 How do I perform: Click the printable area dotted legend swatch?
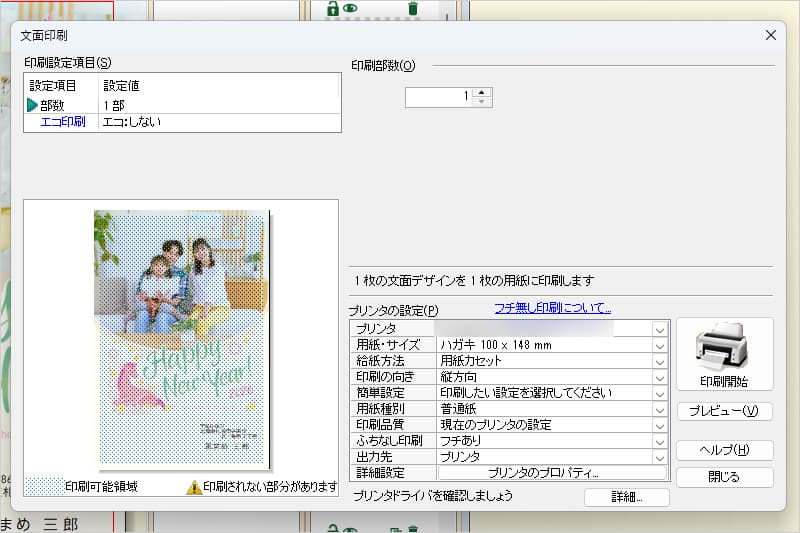pyautogui.click(x=44, y=487)
